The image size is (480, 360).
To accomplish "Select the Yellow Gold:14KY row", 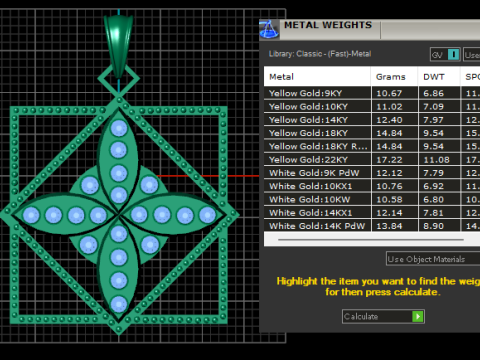I will (372, 120).
